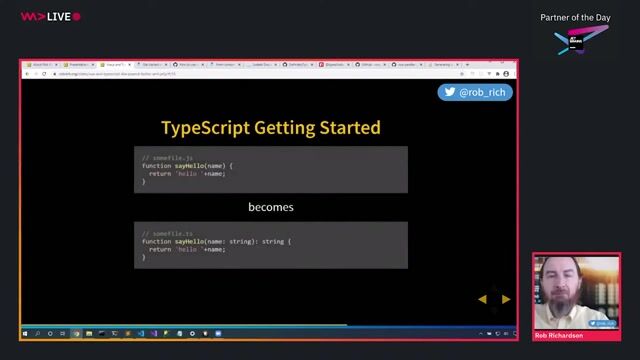Viewport: 640px width, 360px height.
Task: Click the somefile.ts typed code block
Action: (271, 245)
